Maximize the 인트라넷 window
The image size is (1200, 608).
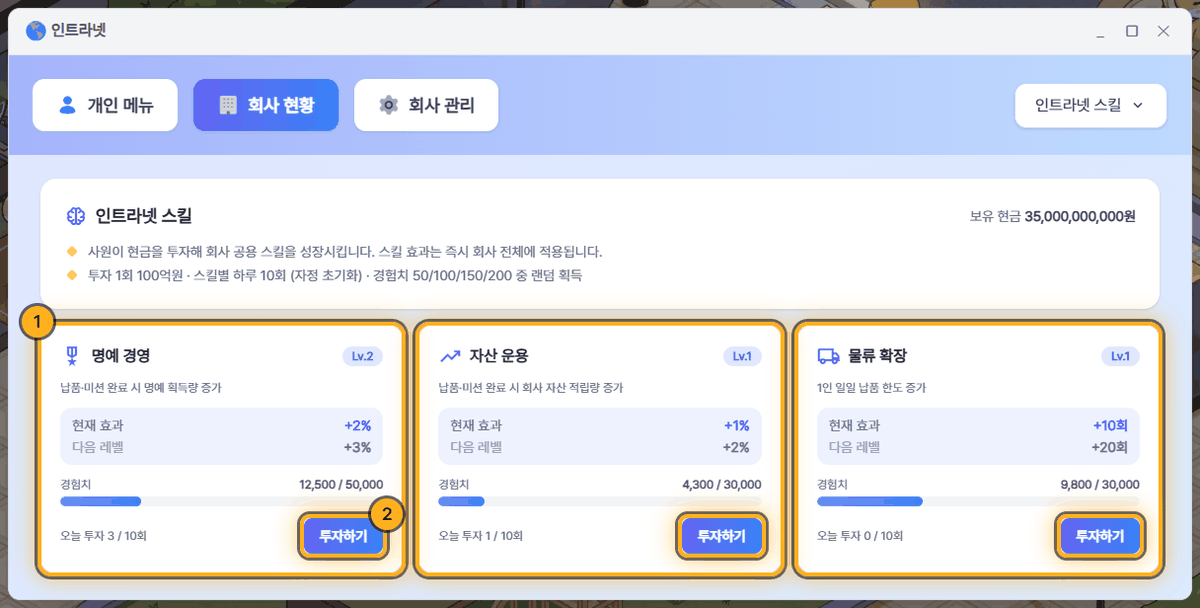point(1132,31)
